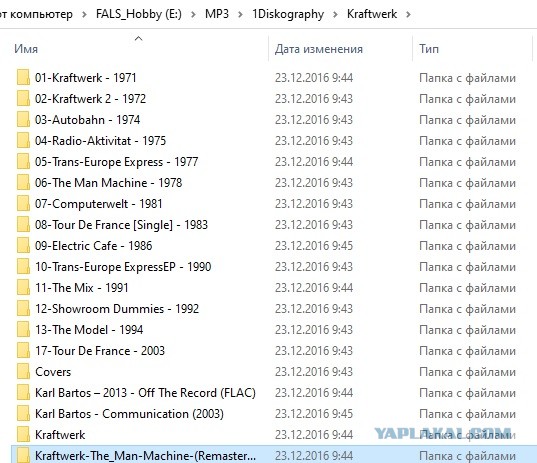
Task: Click date 23.12.2016 9:44 of 01-Kraftwerk - 1971
Action: [314, 78]
